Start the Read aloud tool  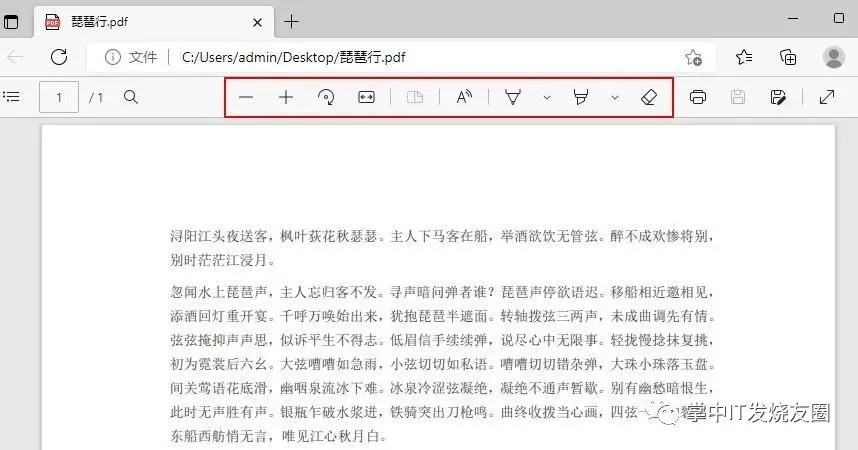click(464, 97)
